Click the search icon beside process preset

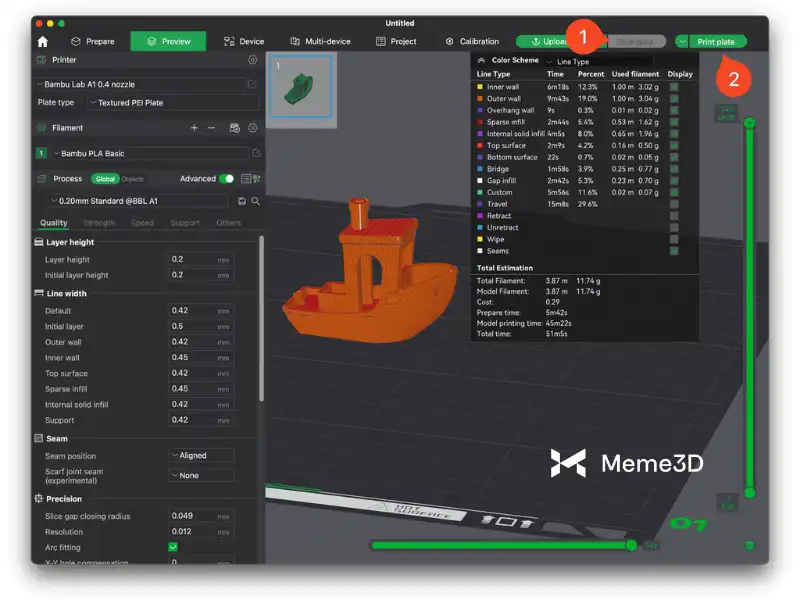[x=255, y=201]
